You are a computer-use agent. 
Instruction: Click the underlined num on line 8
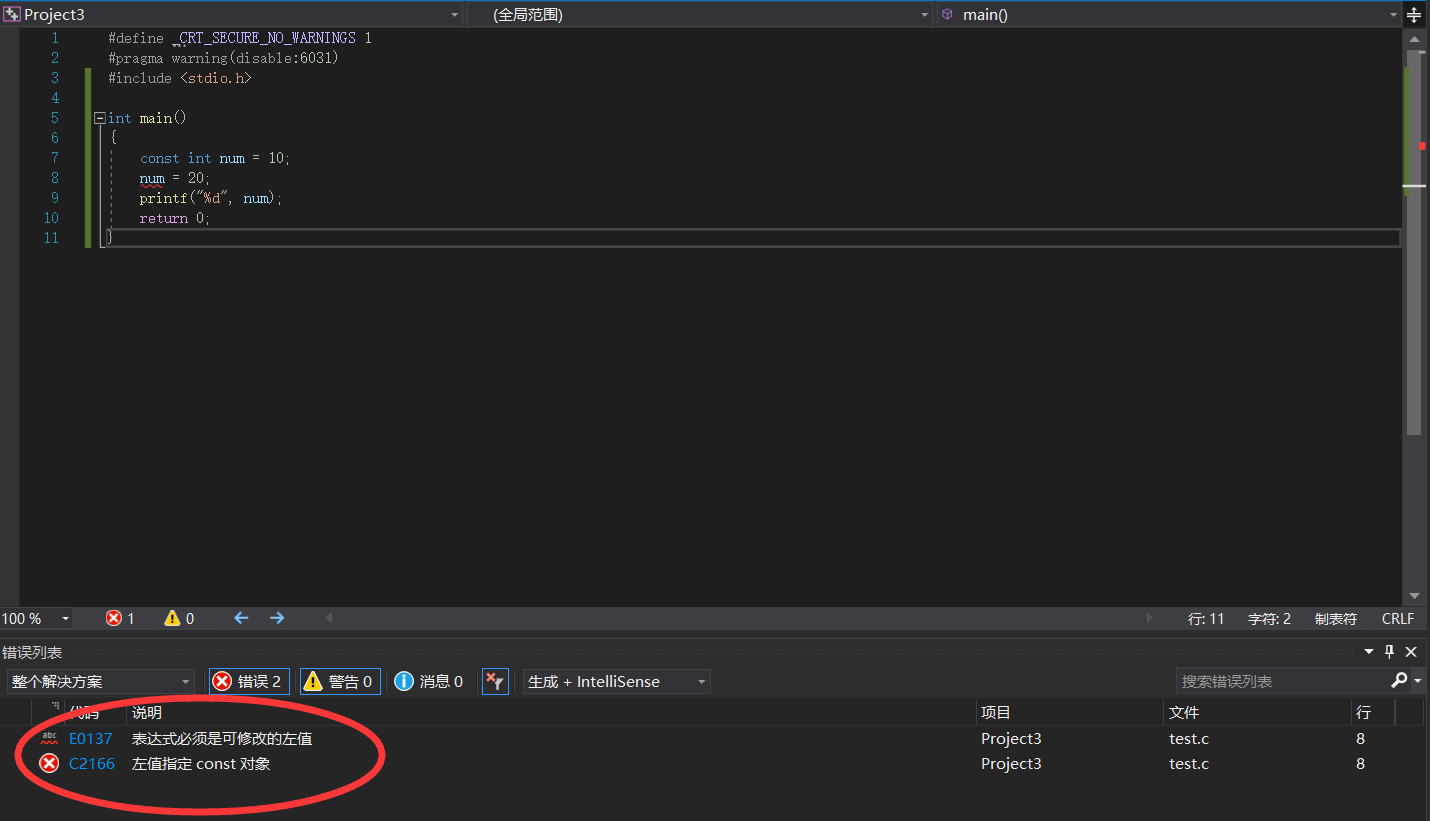(x=152, y=178)
